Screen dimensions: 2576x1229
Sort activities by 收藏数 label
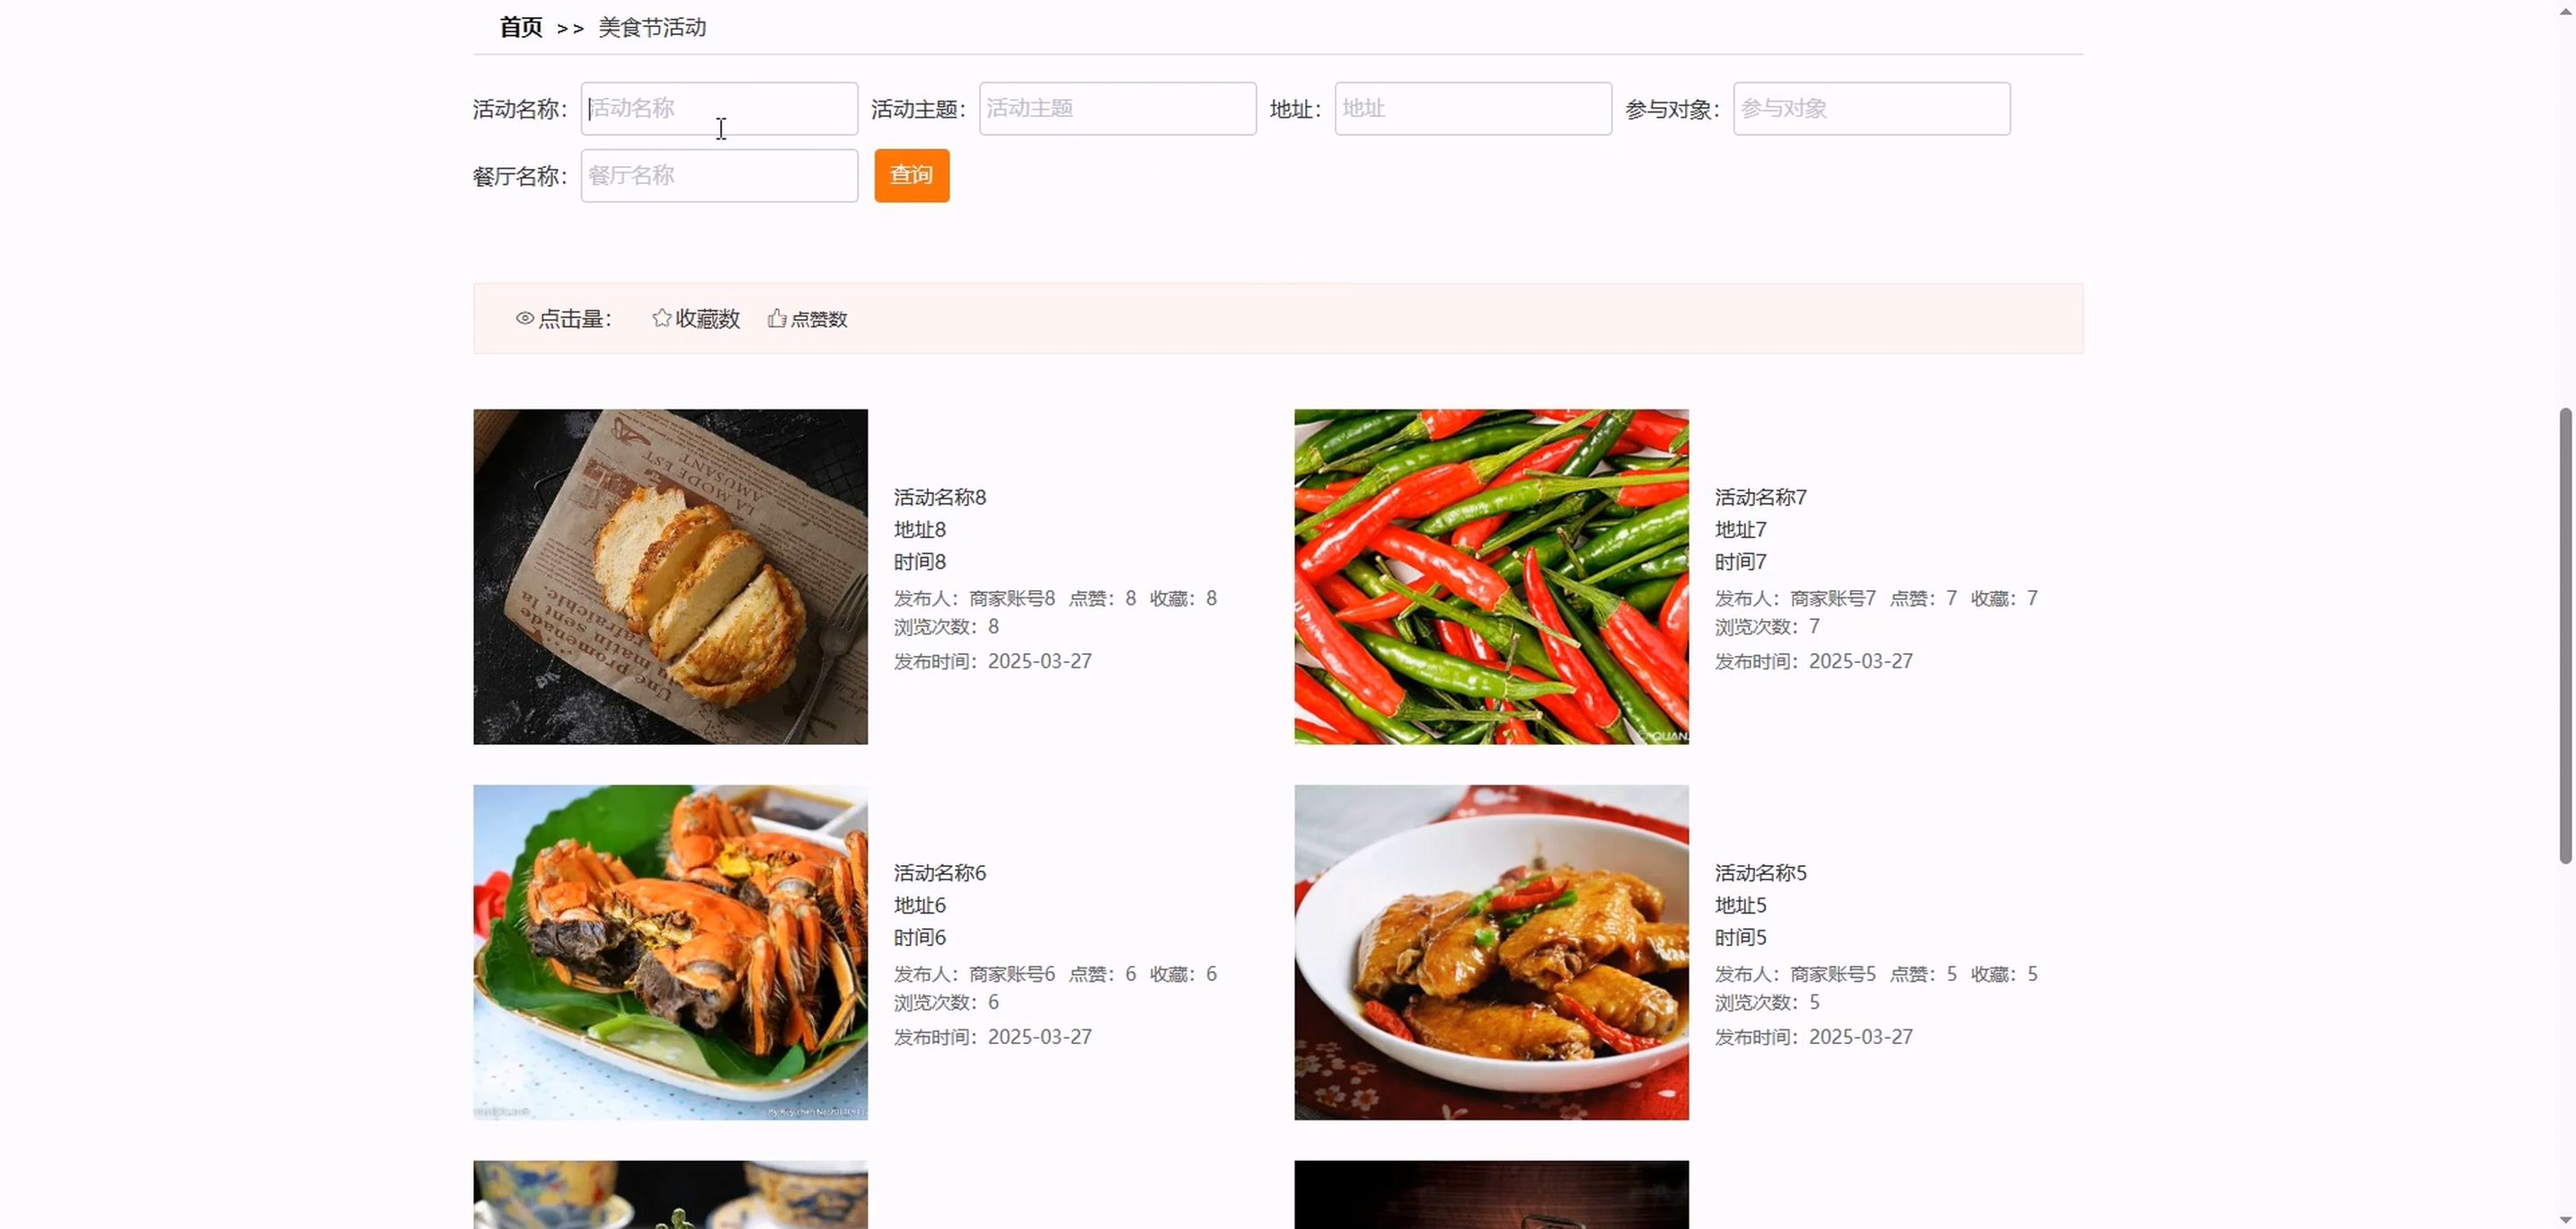point(707,318)
